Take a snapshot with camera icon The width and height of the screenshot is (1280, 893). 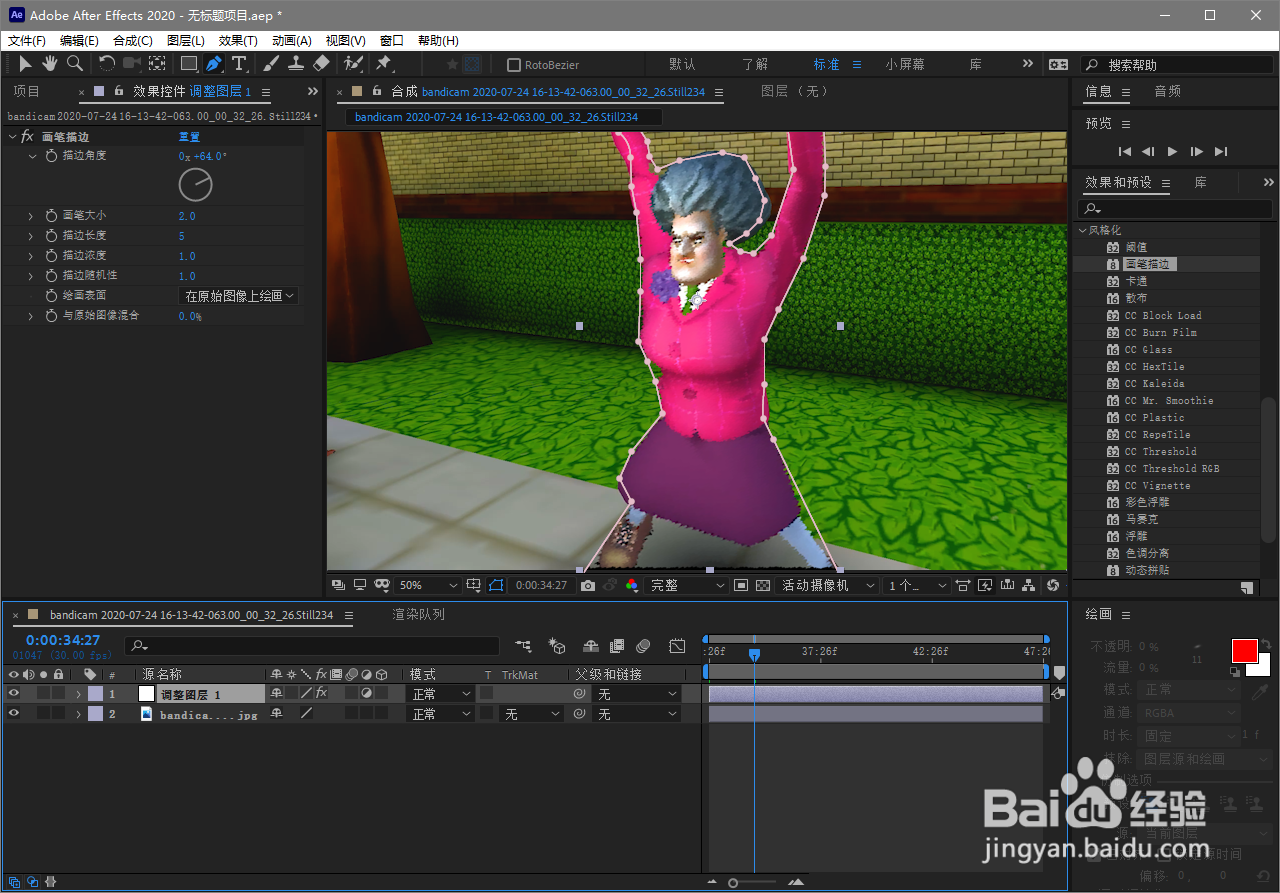[588, 585]
